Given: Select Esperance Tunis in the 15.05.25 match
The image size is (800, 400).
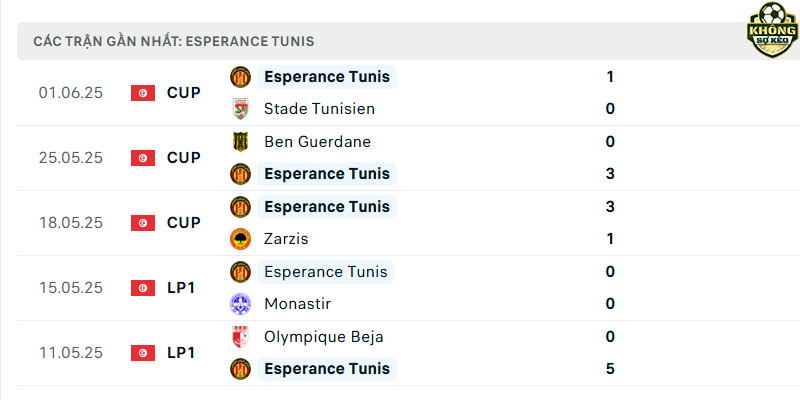Looking at the screenshot, I should [326, 271].
